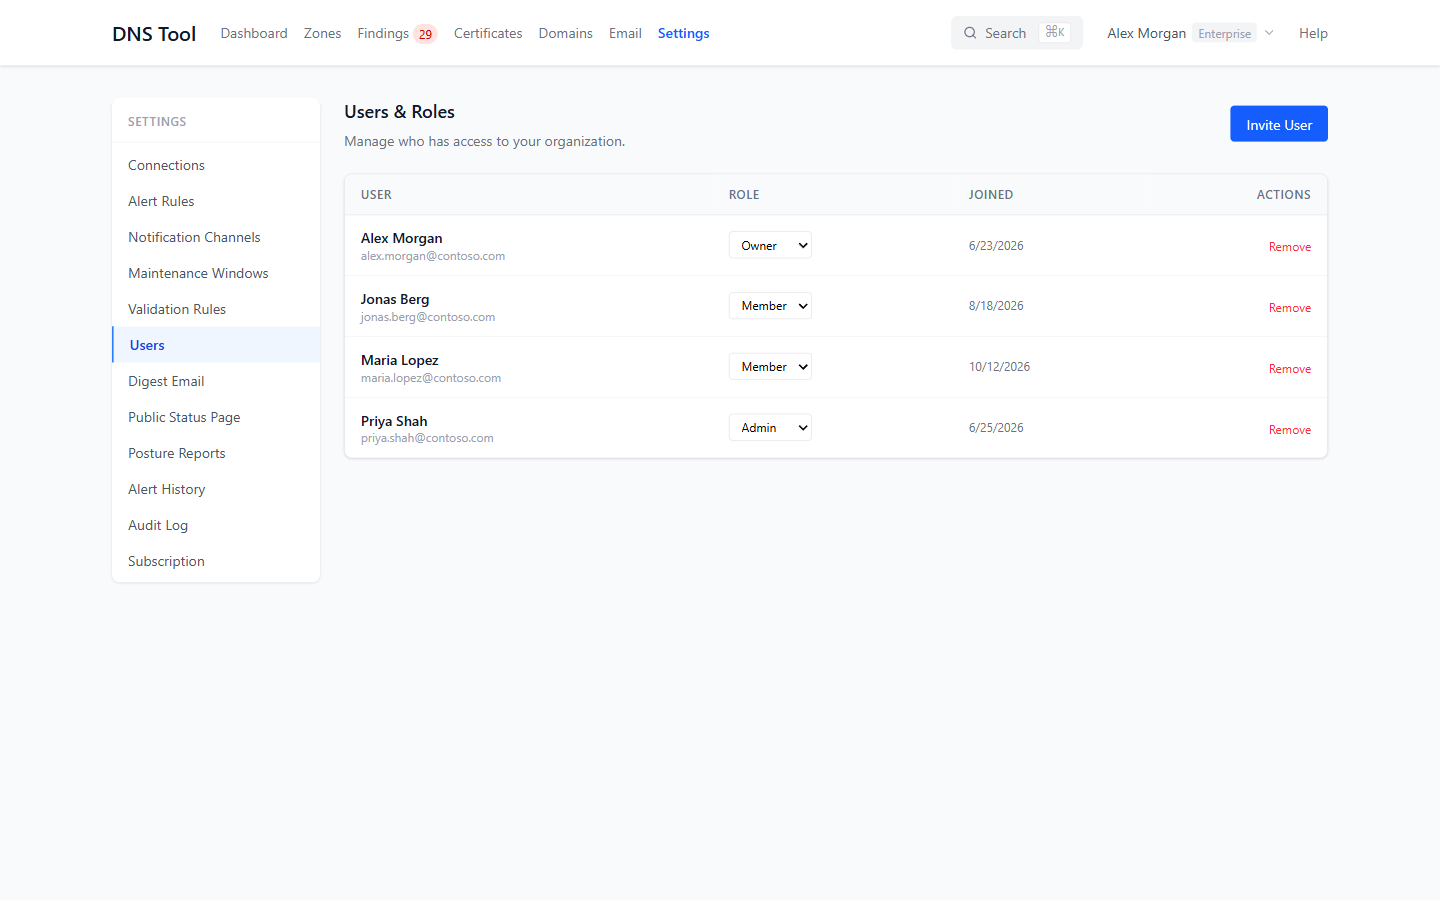Open the Zones tab
Screen dimensions: 1440x900
click(x=322, y=33)
